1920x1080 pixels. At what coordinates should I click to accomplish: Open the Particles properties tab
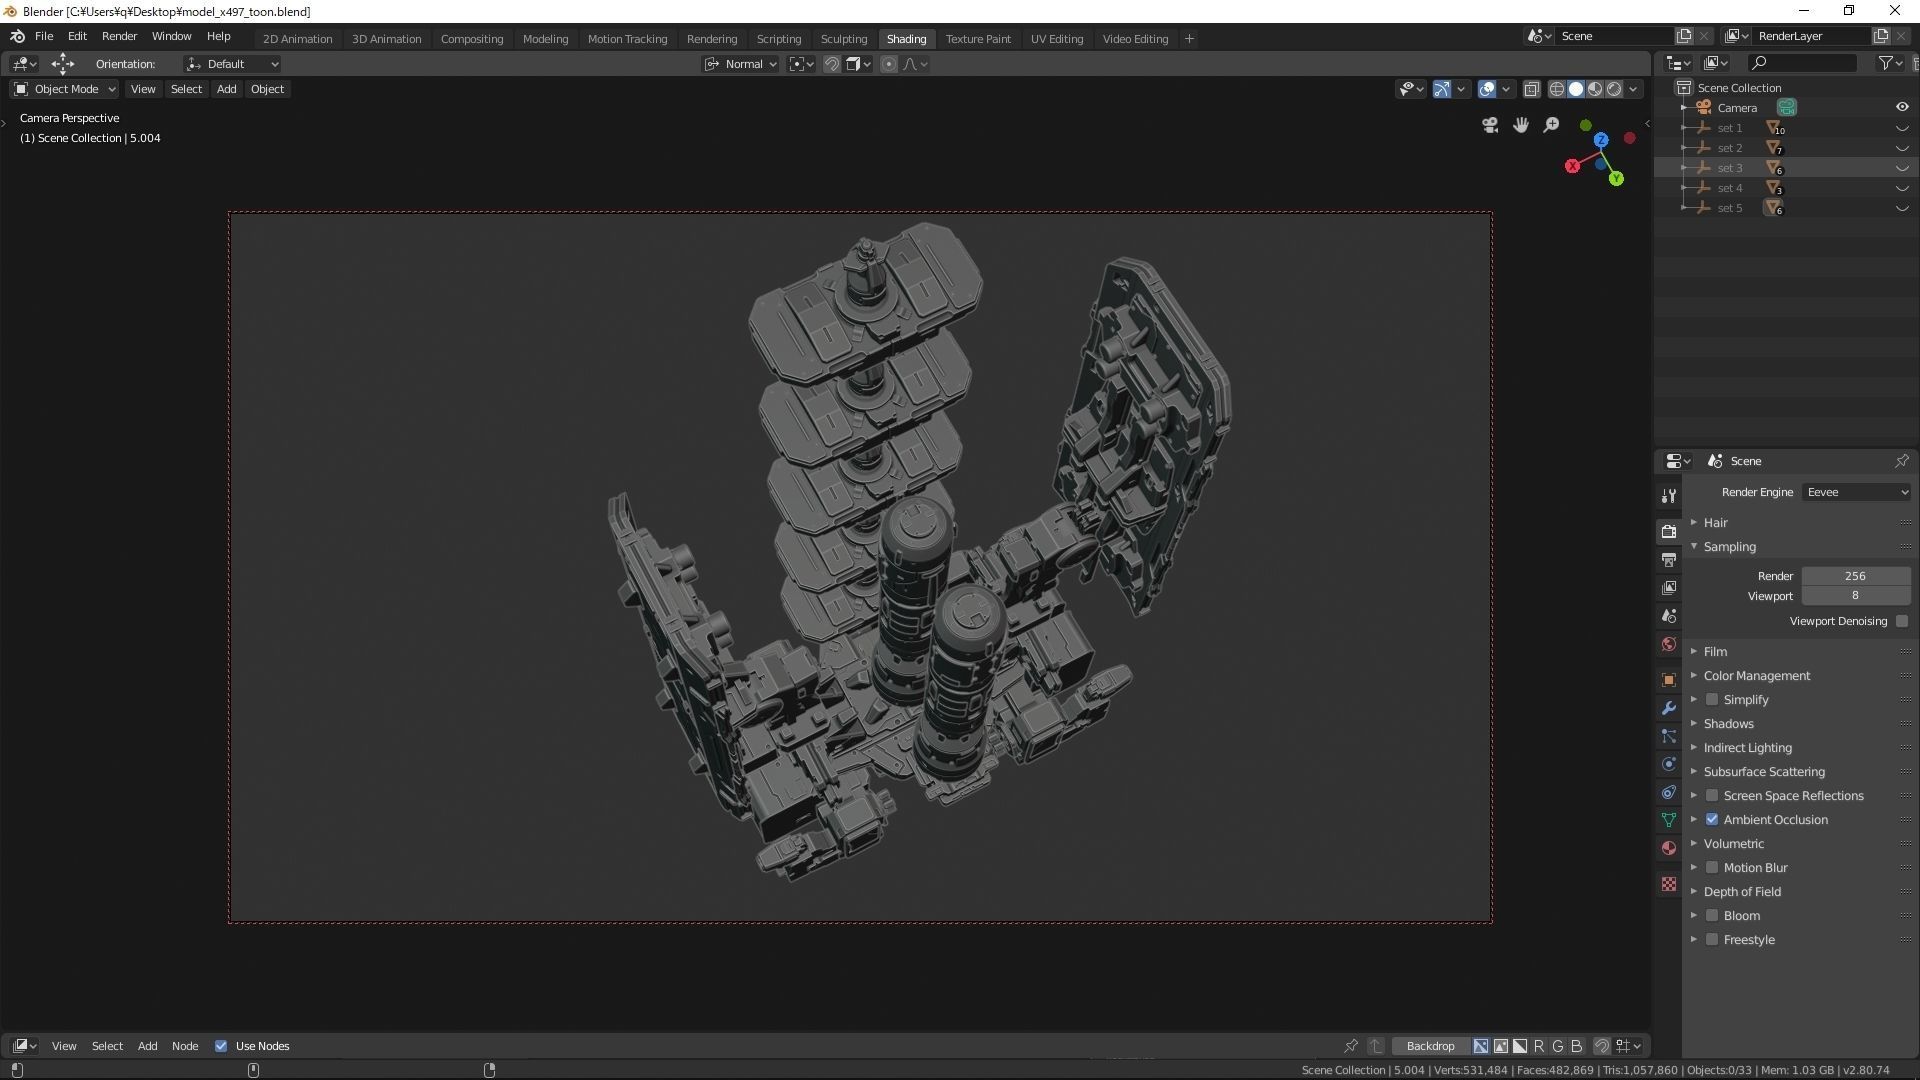[1668, 736]
